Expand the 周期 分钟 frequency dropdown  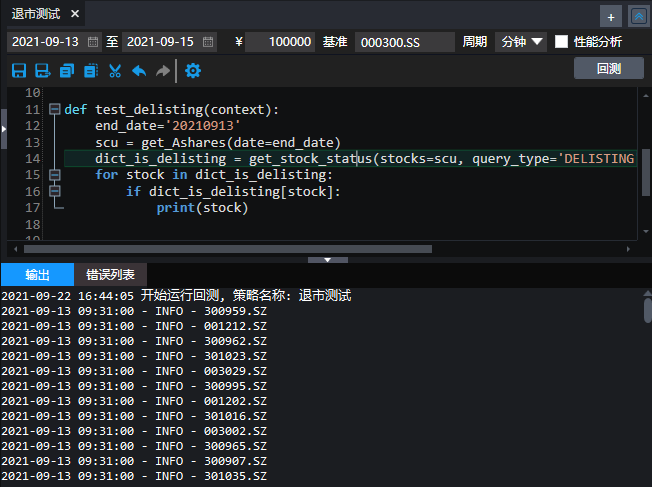tap(521, 42)
